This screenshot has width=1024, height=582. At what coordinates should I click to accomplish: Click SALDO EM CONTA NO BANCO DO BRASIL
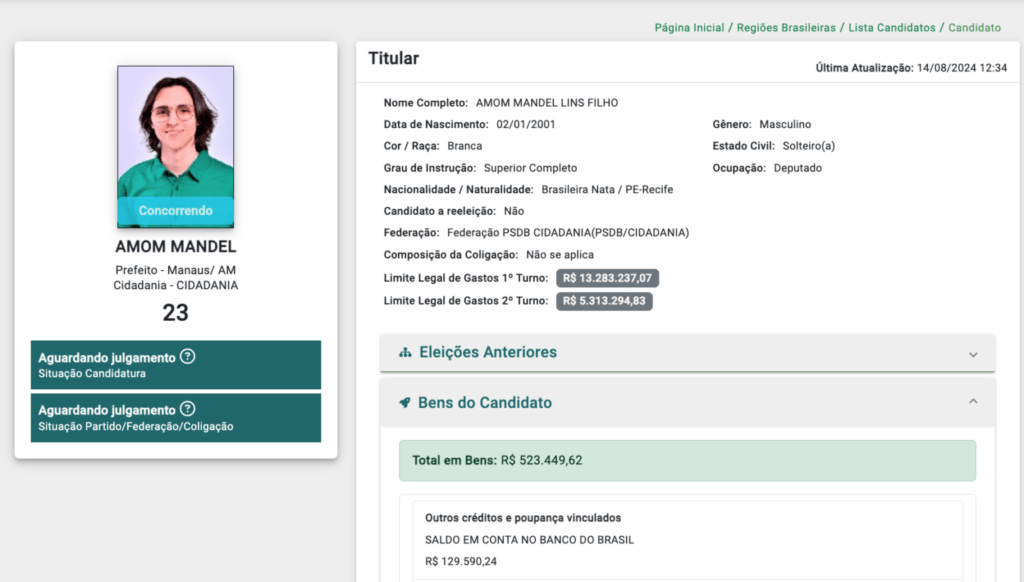[x=530, y=540]
